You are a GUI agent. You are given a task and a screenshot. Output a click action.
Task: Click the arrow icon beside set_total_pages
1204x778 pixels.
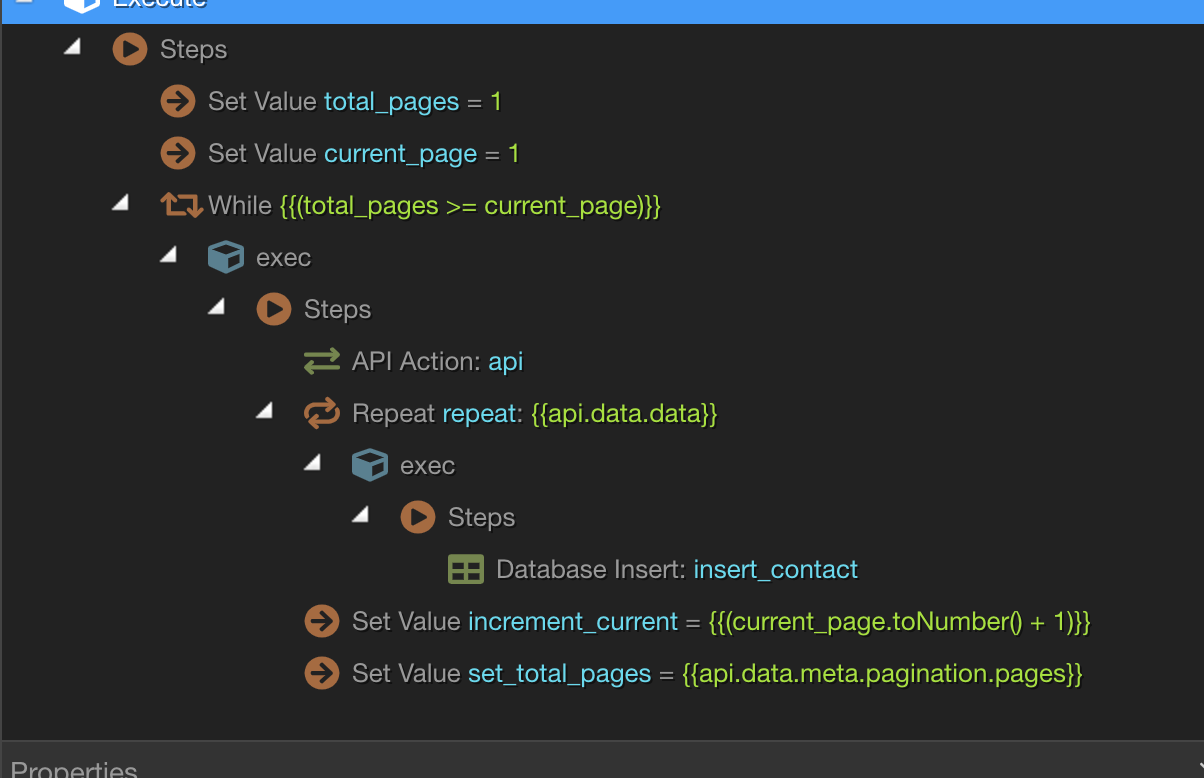coord(322,673)
